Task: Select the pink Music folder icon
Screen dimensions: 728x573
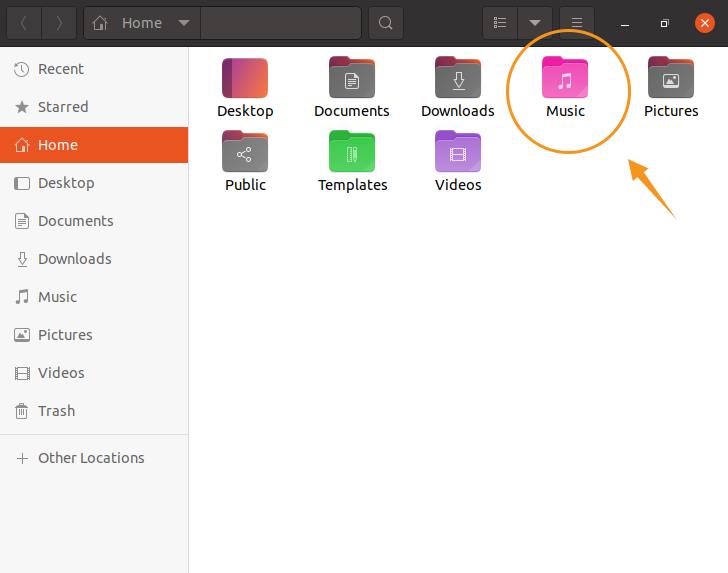Action: point(565,78)
